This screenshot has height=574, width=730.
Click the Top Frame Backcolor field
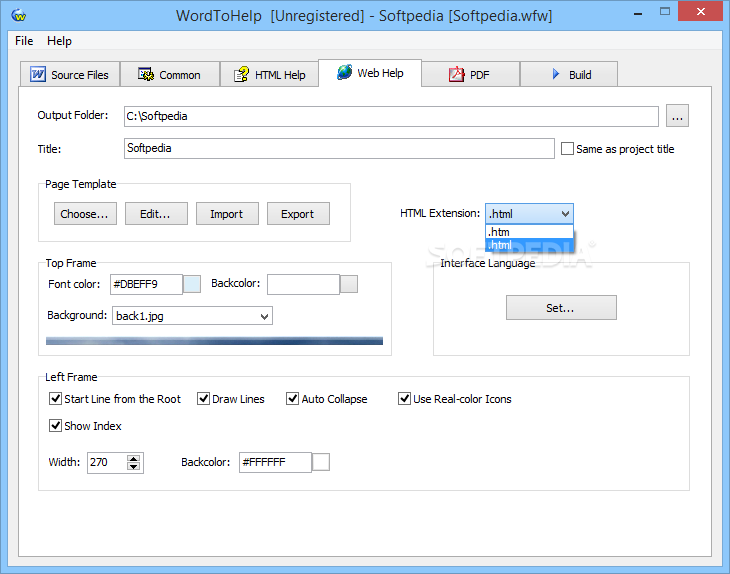[303, 284]
